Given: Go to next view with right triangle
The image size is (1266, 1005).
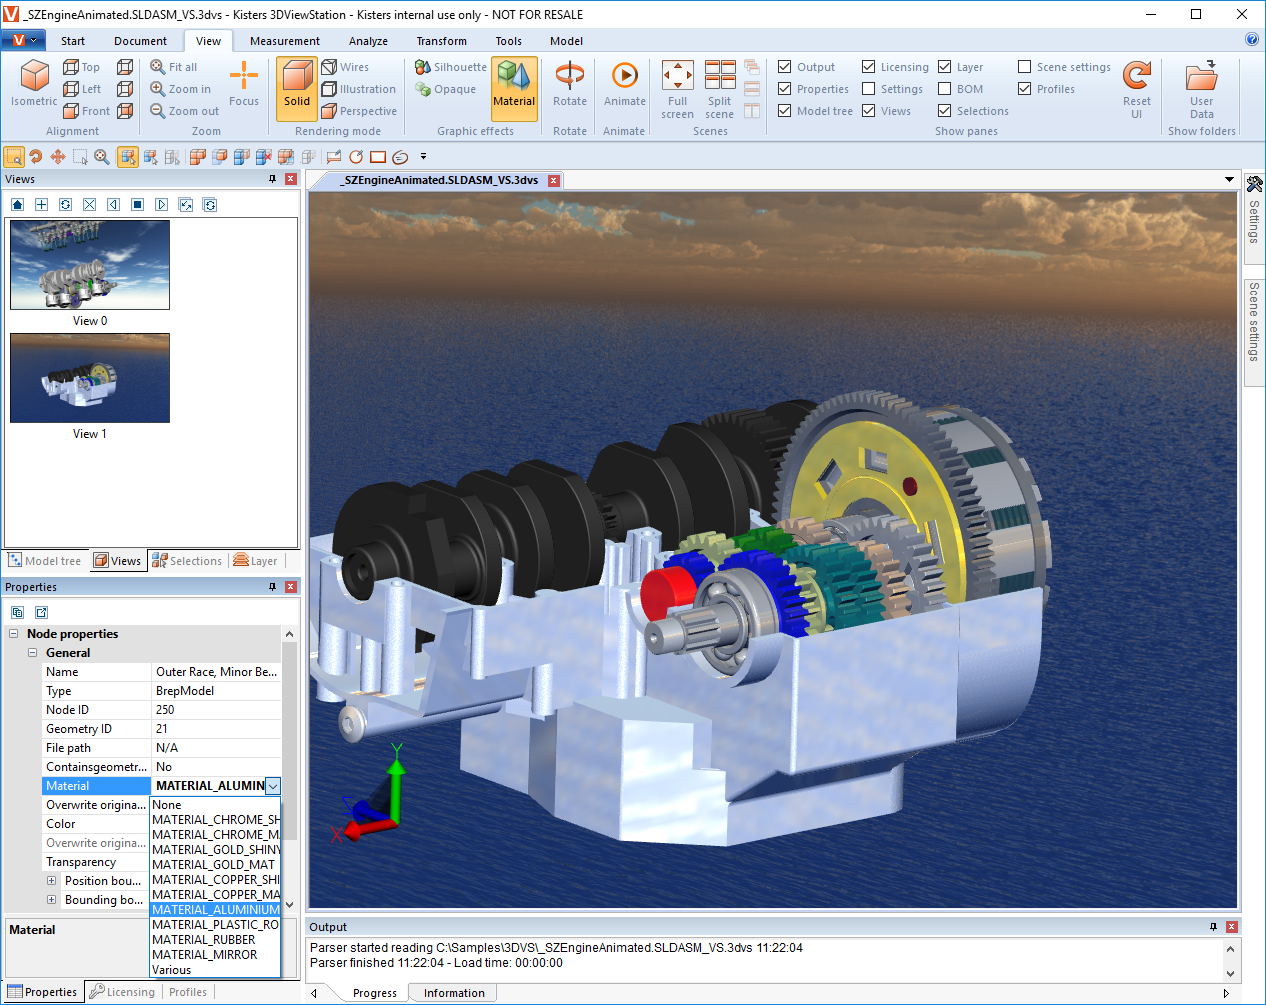Looking at the screenshot, I should point(162,204).
